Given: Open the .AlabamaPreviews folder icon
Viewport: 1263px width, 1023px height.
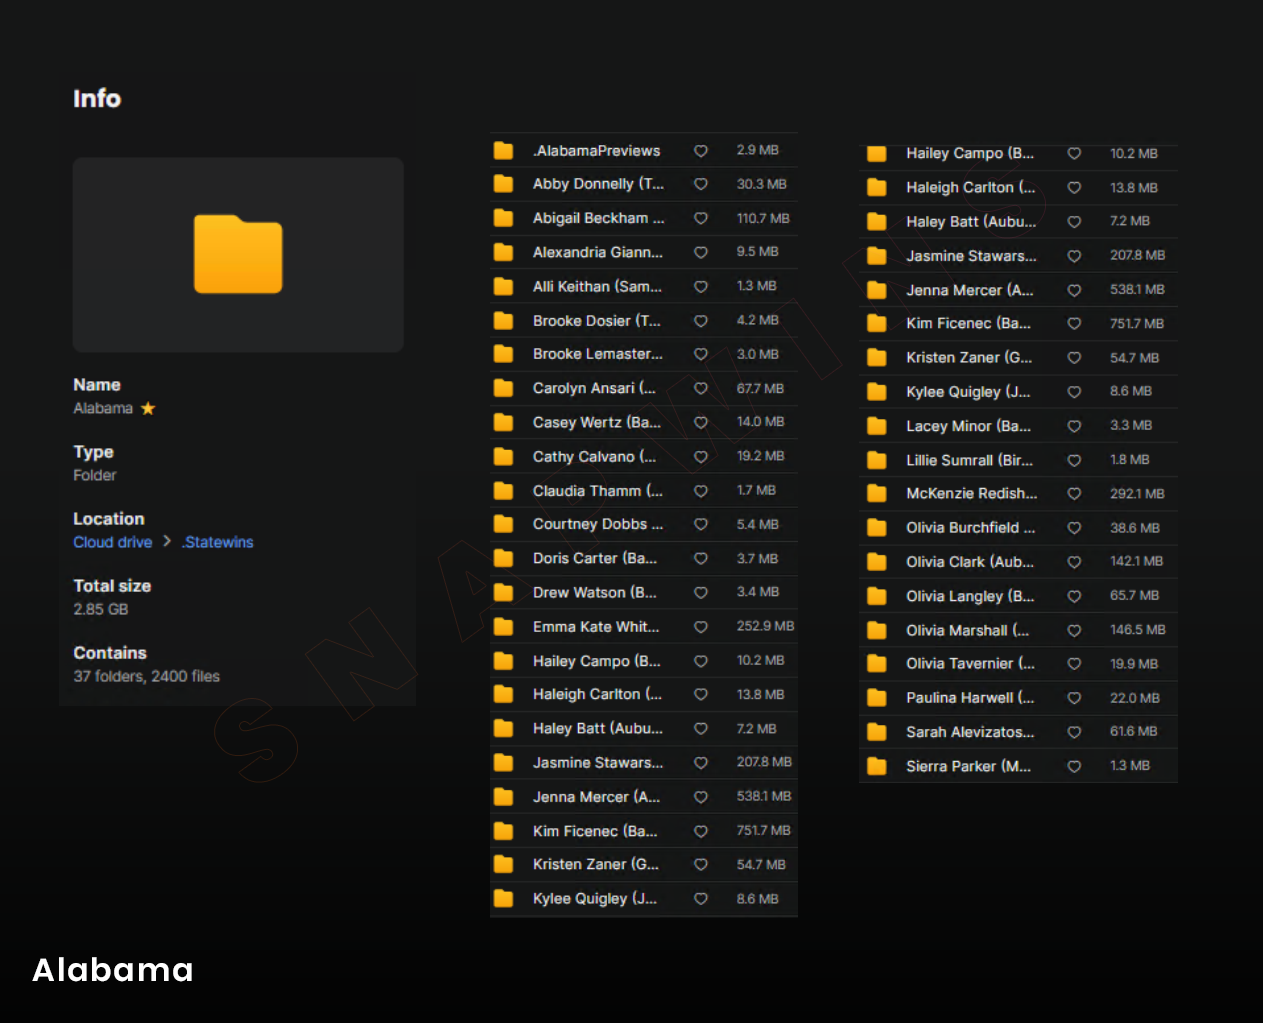Looking at the screenshot, I should [x=504, y=151].
